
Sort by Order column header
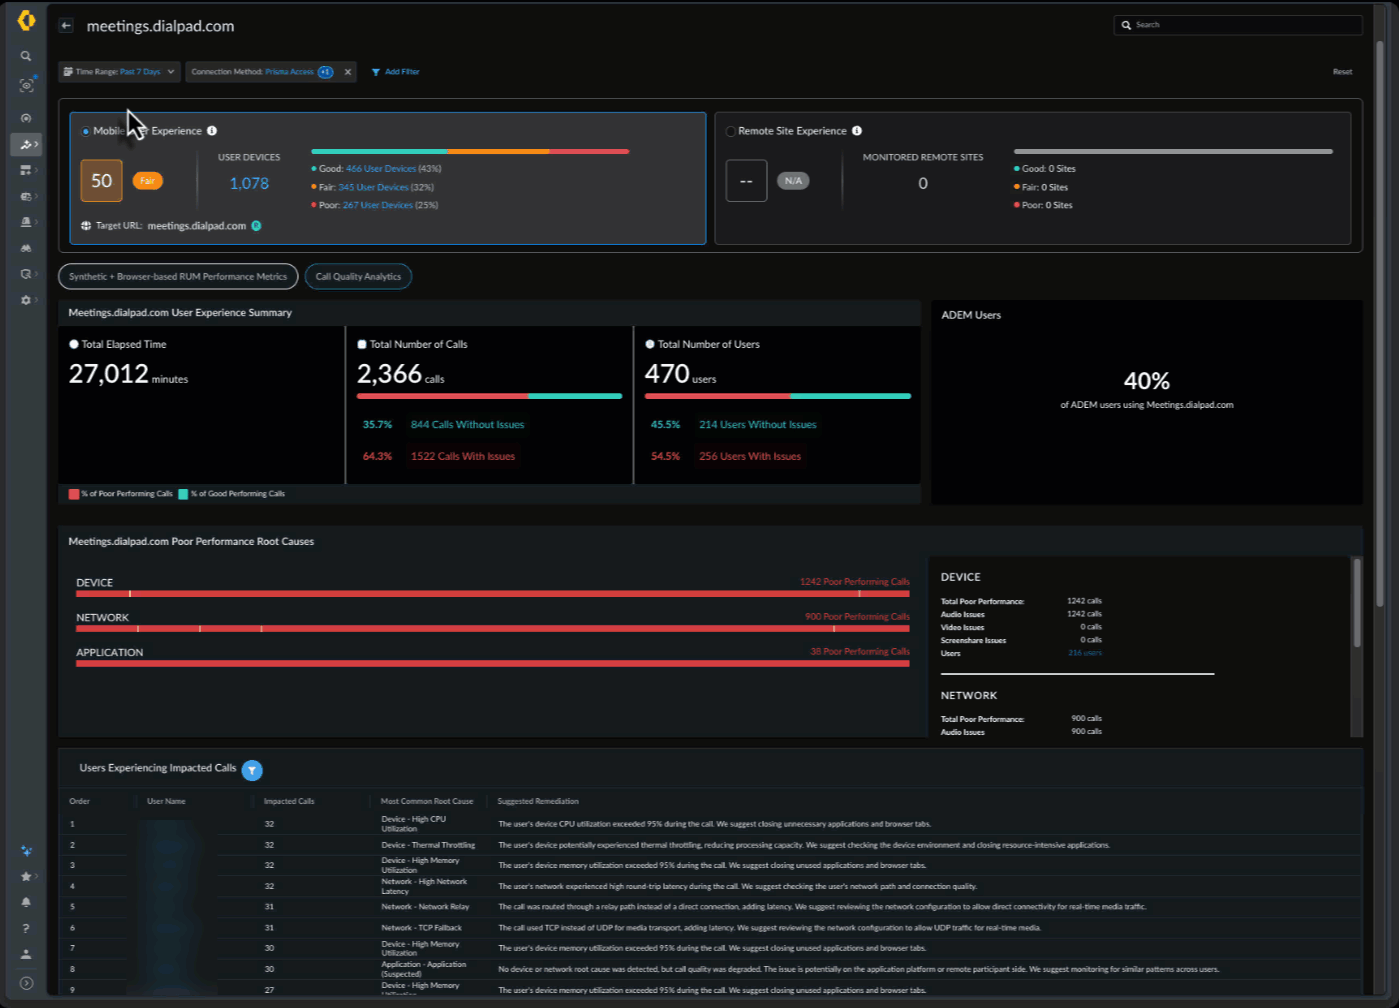click(79, 801)
